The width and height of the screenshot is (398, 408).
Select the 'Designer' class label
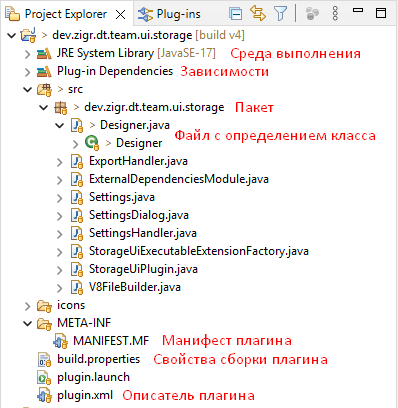[139, 143]
